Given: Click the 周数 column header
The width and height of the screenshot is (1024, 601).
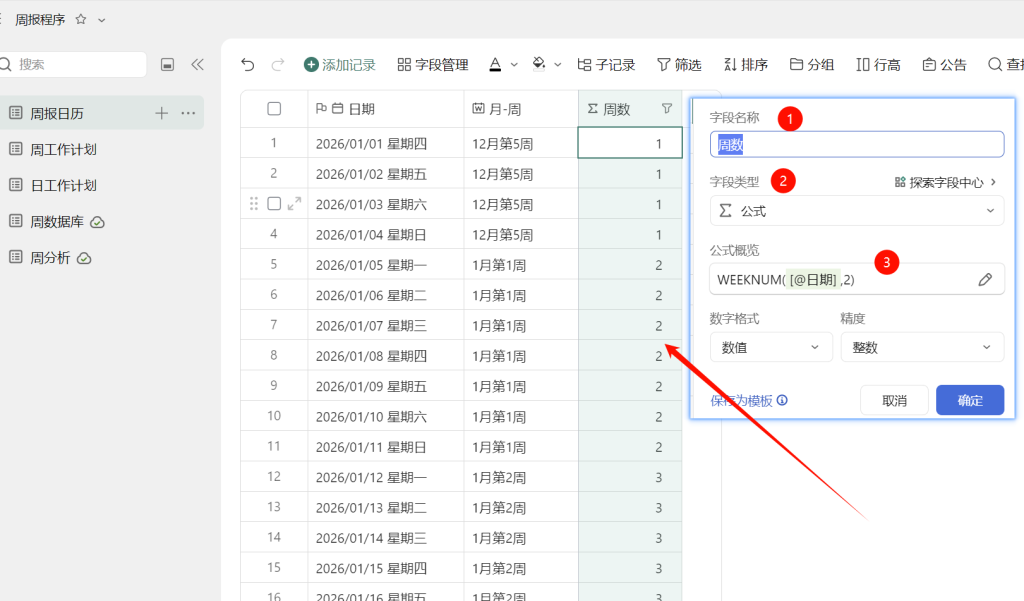Looking at the screenshot, I should click(x=630, y=109).
